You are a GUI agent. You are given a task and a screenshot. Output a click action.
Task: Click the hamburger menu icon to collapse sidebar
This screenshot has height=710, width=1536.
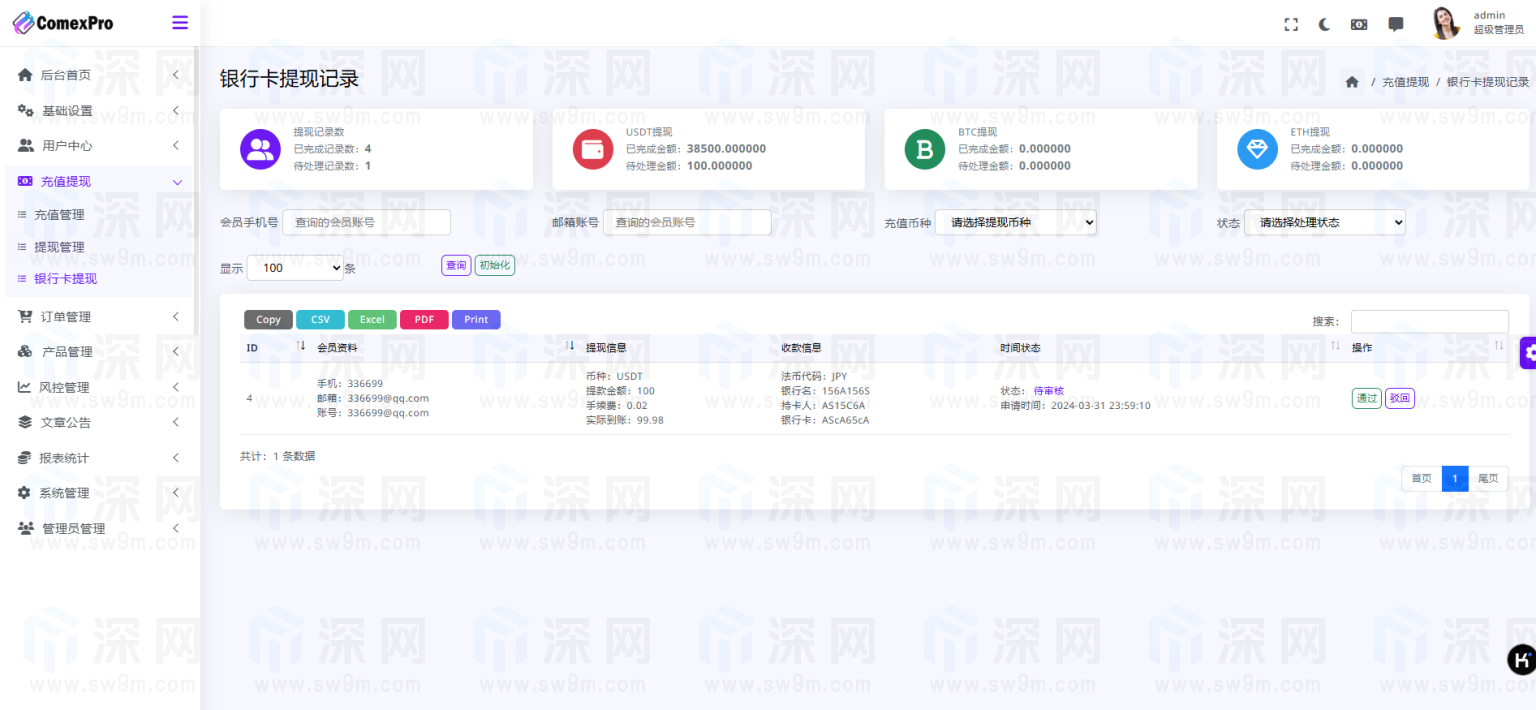click(x=180, y=23)
